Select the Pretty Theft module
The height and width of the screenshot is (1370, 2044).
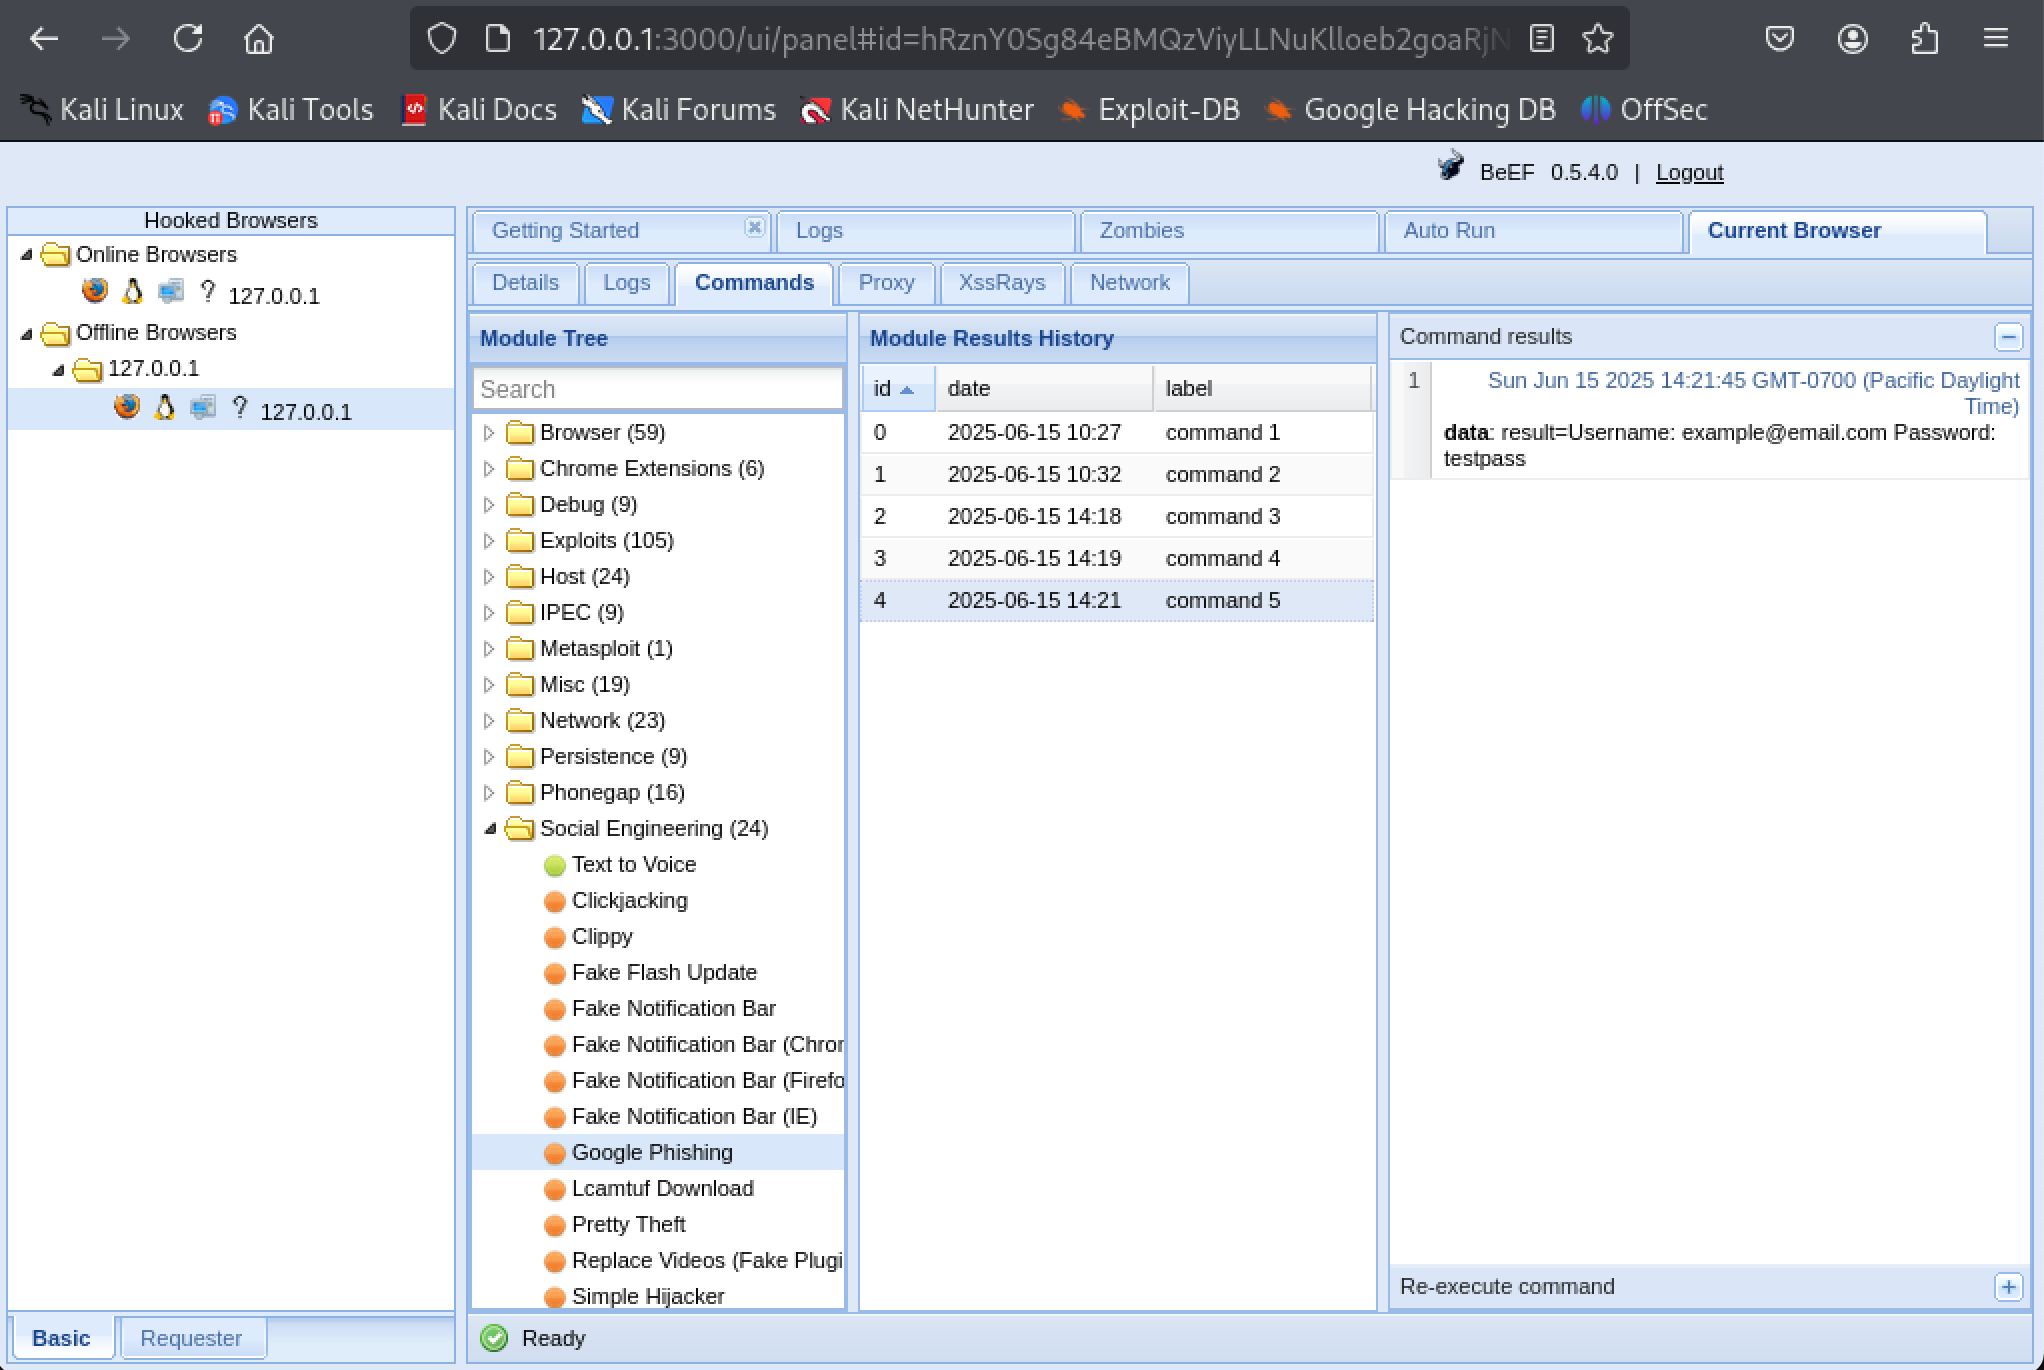coord(628,1225)
